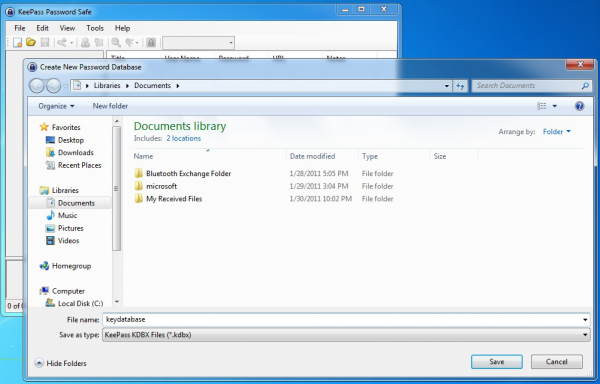Select the microsoft folder
600x384 pixels.
pos(161,186)
